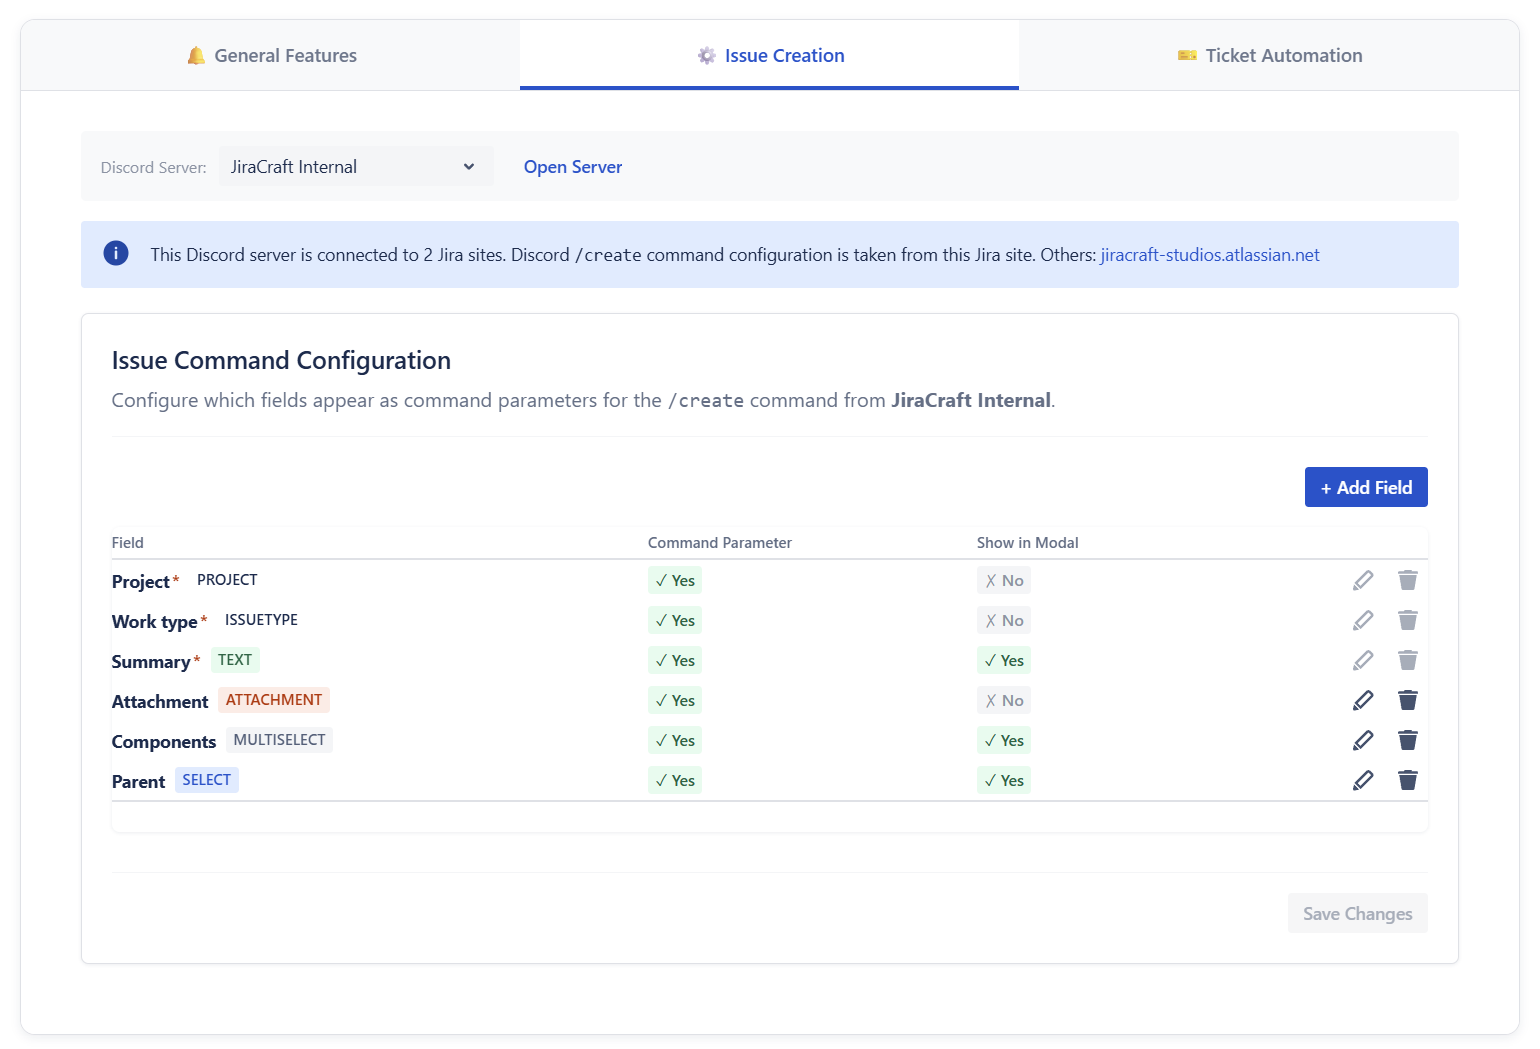Click the ticket icon beside Ticket Automation

[x=1187, y=55]
